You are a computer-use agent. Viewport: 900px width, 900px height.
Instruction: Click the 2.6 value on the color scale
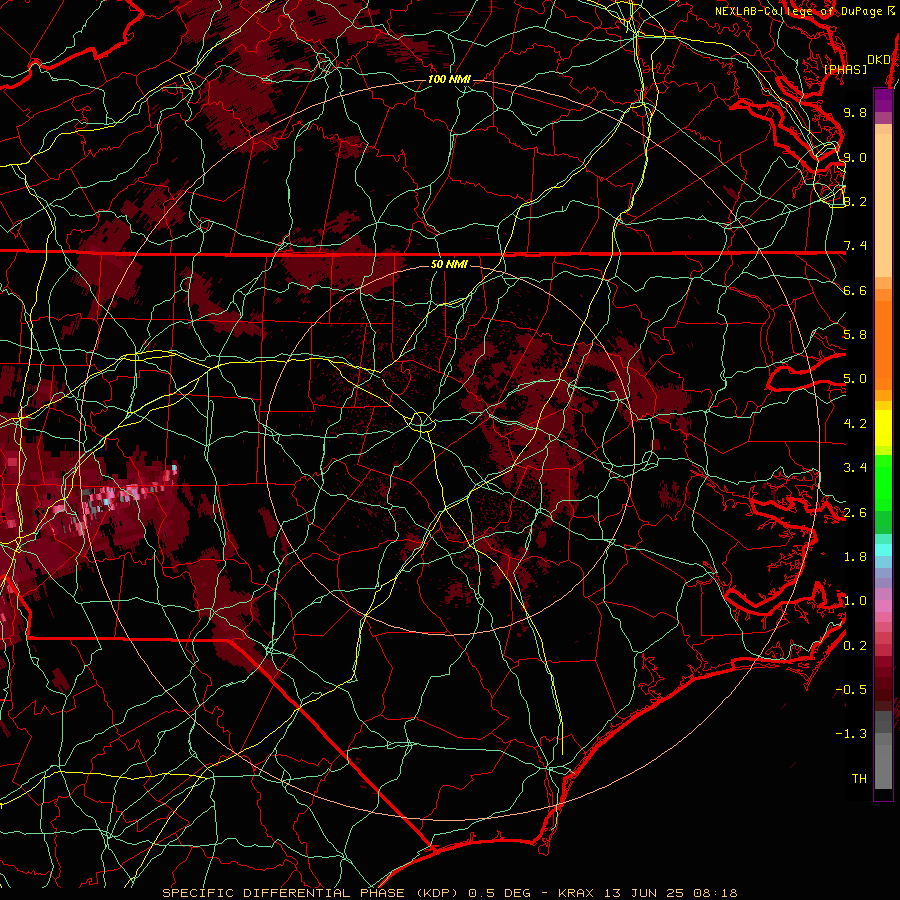(855, 513)
